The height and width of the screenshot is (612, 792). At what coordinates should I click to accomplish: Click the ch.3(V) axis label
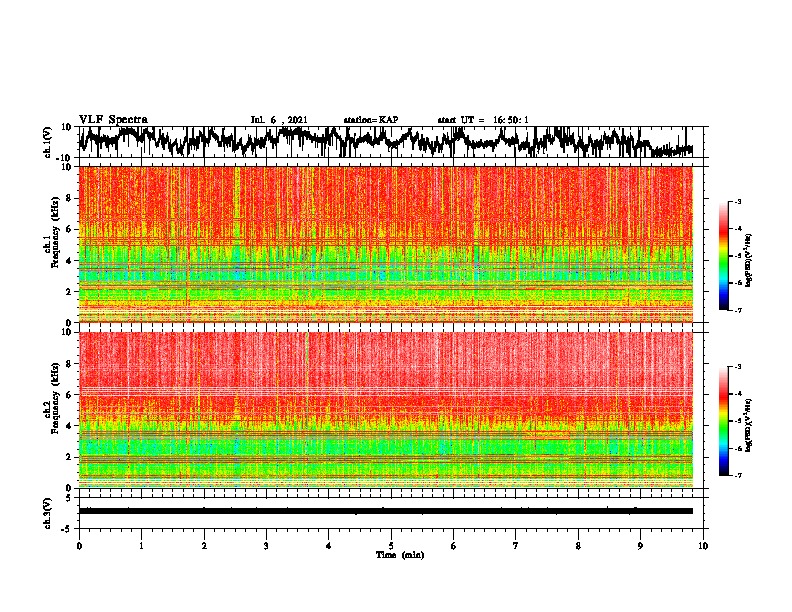point(48,513)
